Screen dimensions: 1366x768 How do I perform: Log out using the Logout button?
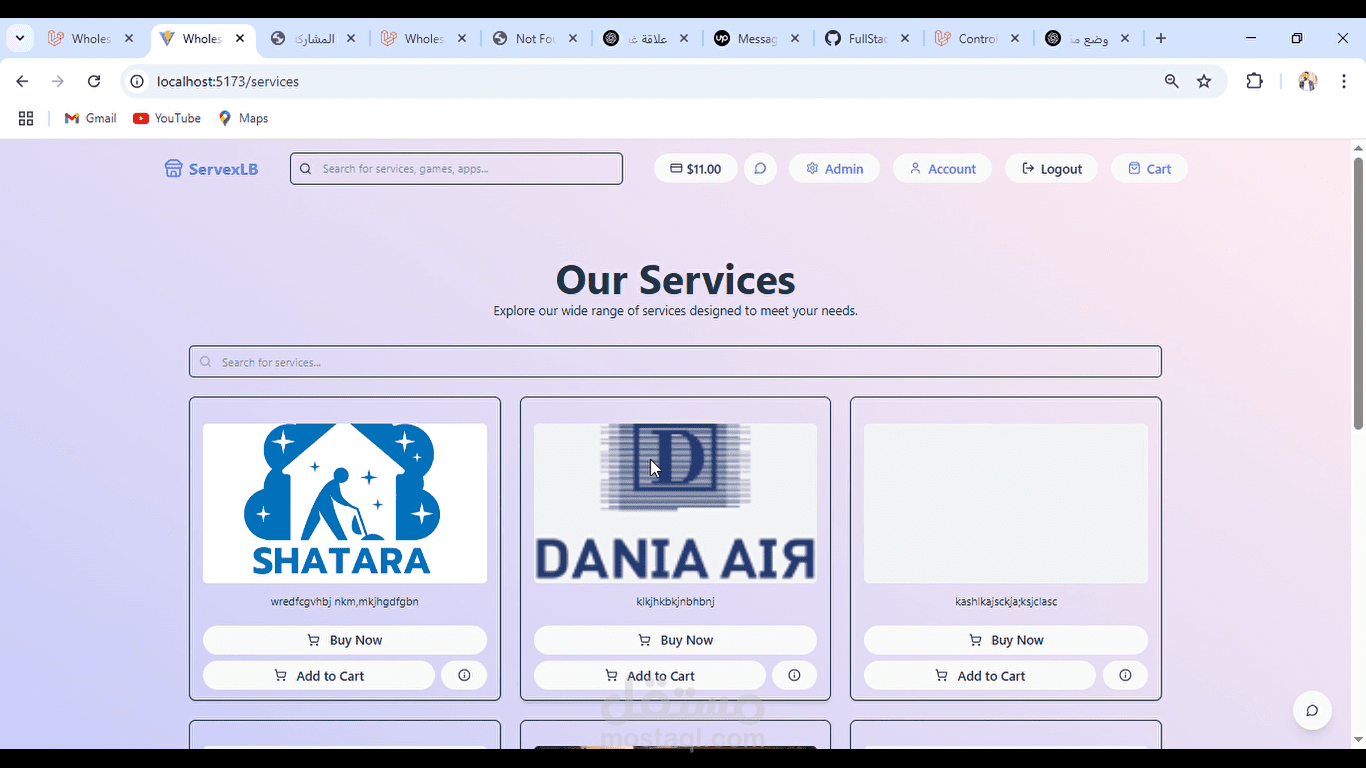click(1051, 168)
